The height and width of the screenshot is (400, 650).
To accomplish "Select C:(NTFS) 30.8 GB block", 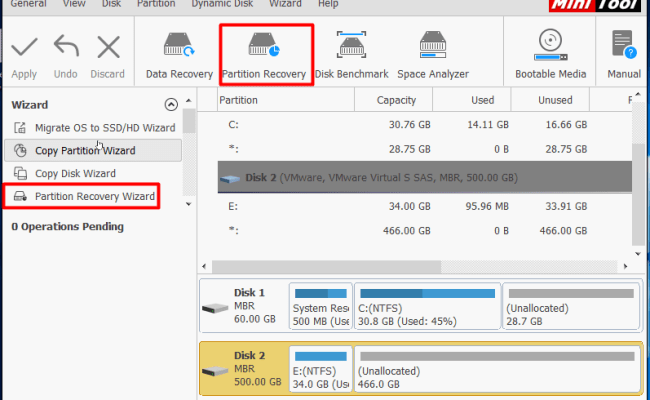I will point(427,306).
